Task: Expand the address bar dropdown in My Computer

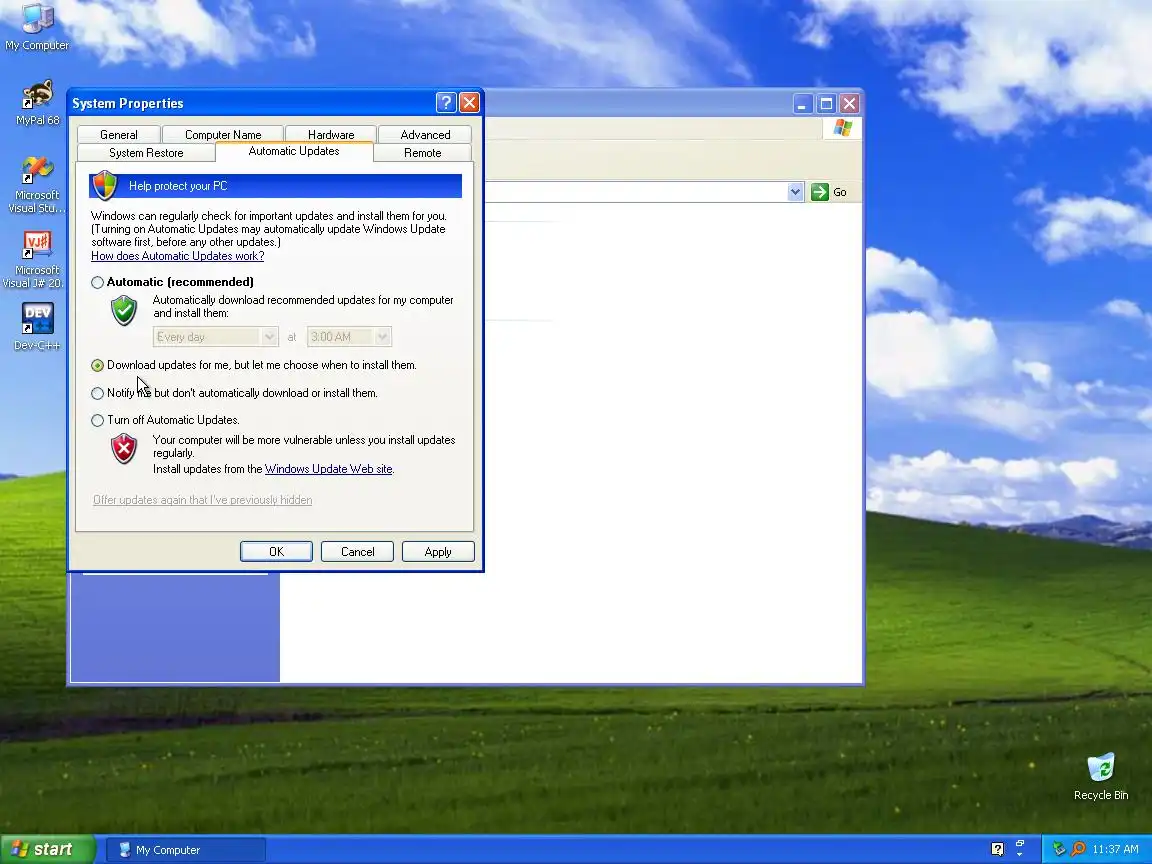Action: pos(795,192)
